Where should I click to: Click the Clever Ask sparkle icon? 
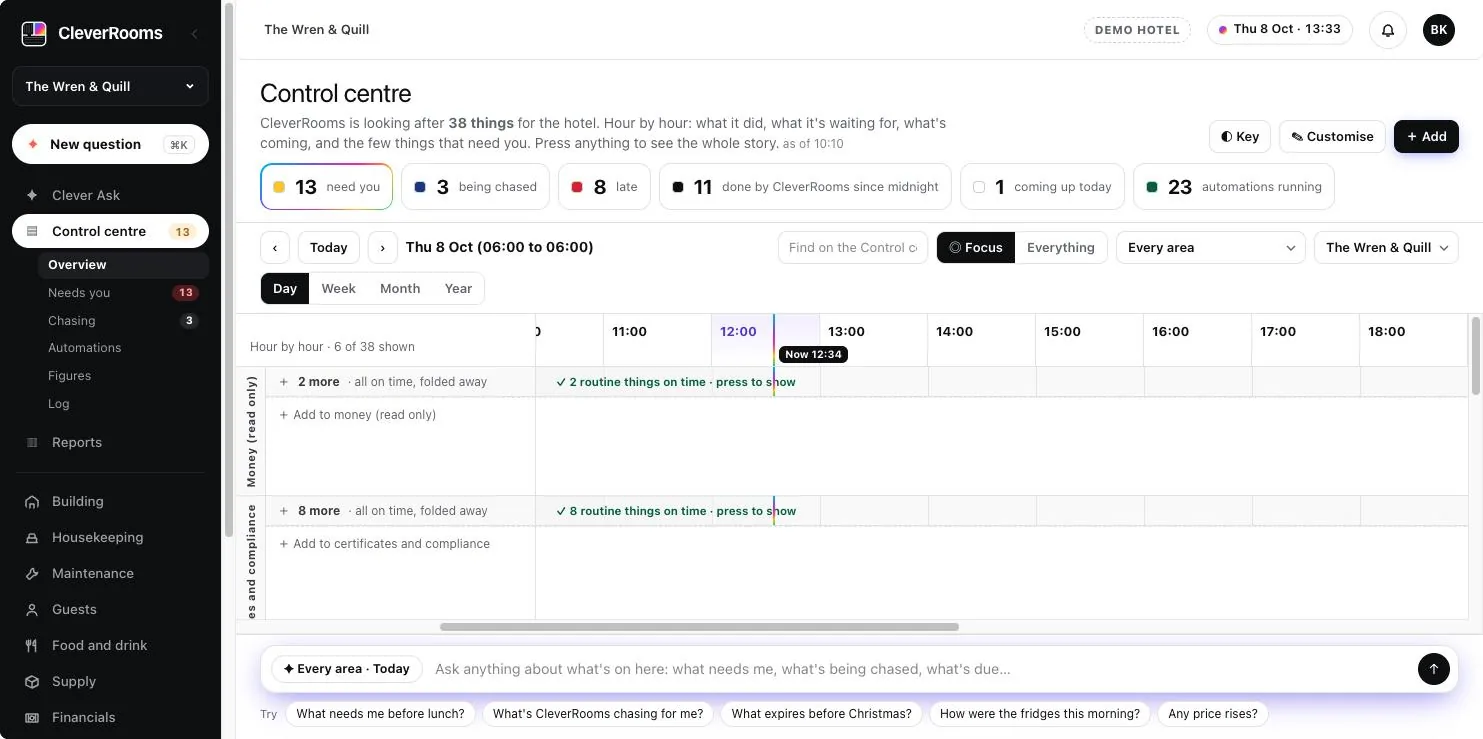pyautogui.click(x=32, y=195)
